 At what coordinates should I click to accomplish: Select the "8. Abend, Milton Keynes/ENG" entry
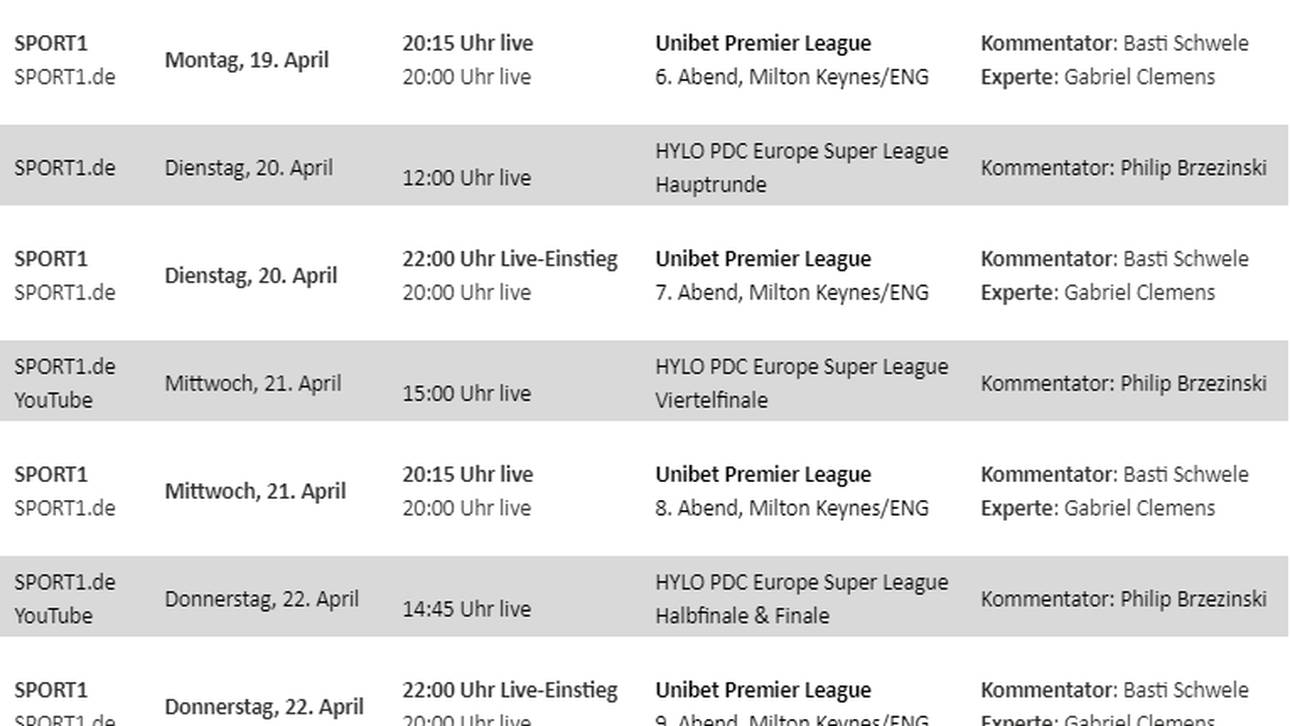pos(791,508)
